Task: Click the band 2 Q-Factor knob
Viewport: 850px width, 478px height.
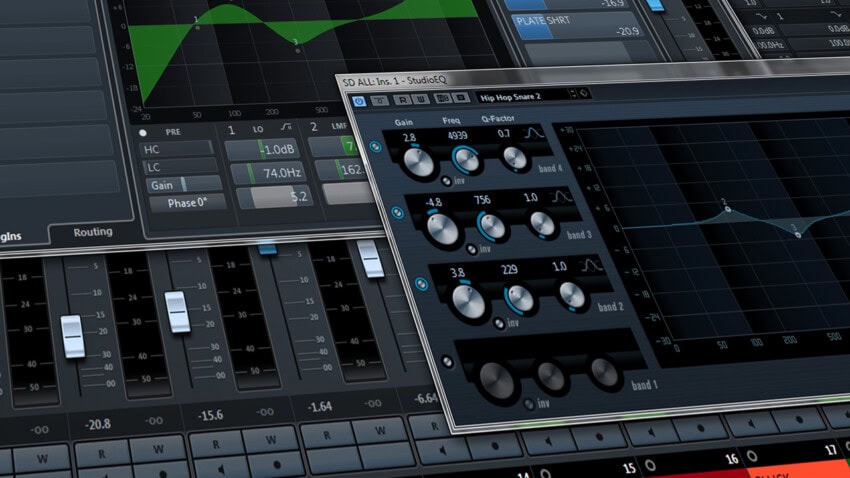Action: coord(572,295)
